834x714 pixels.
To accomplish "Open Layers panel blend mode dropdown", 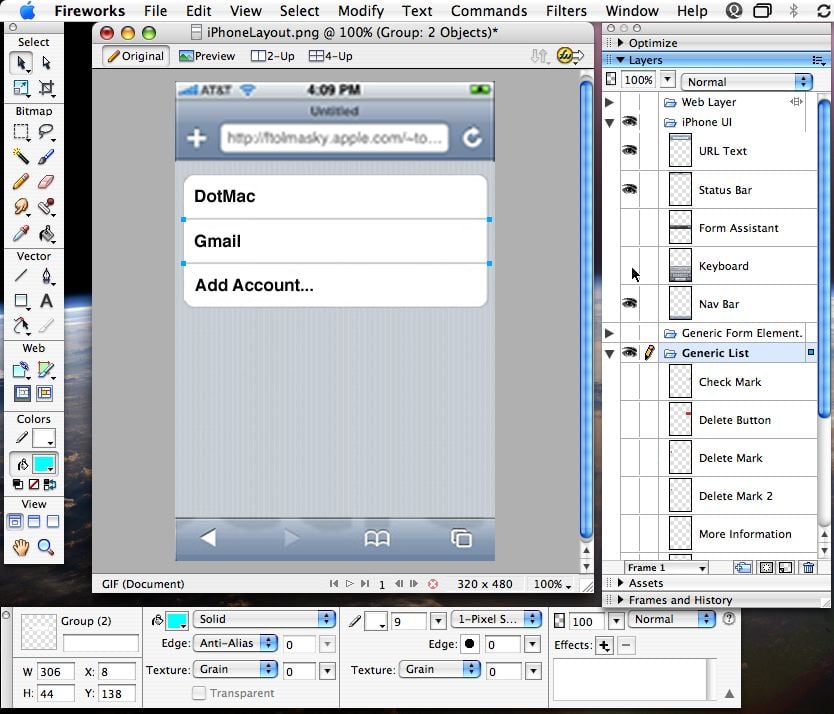I will pos(747,81).
